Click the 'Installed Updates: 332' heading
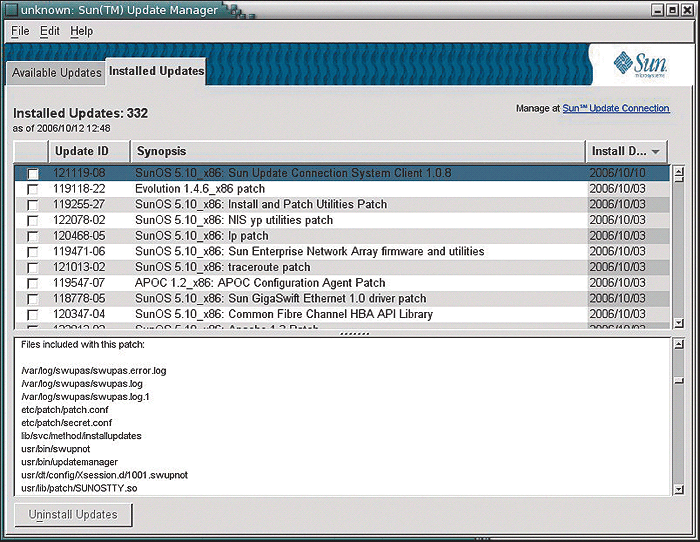Screen dimensions: 700x542 (x=80, y=113)
